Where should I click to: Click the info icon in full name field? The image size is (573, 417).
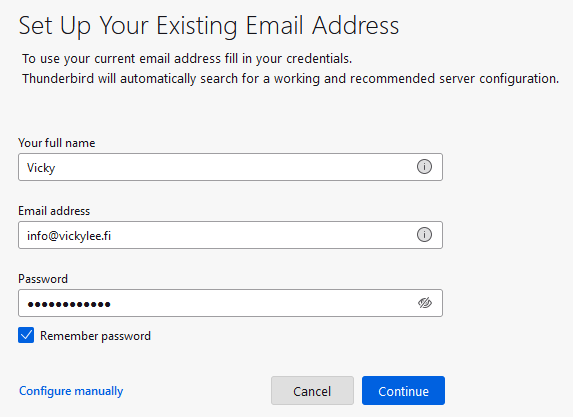424,167
